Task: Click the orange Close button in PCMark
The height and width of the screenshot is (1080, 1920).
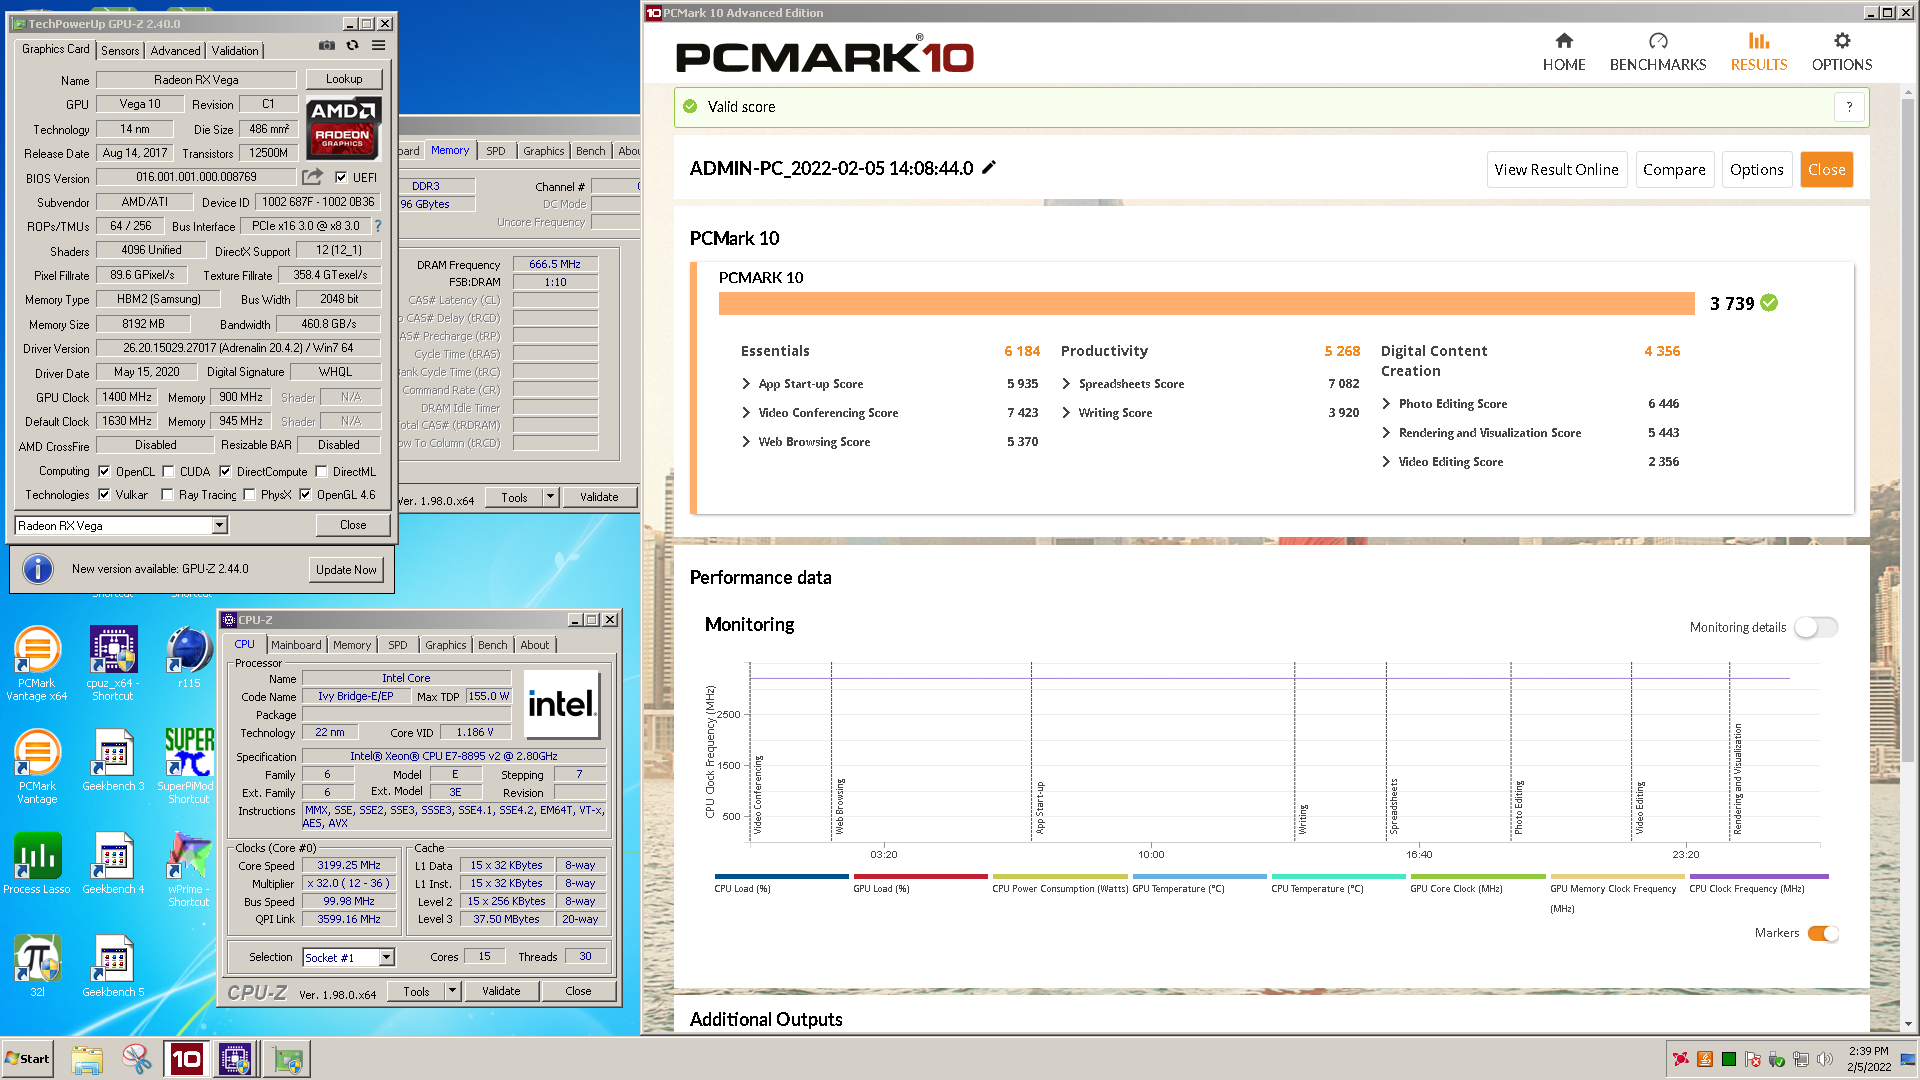Action: pos(1826,169)
